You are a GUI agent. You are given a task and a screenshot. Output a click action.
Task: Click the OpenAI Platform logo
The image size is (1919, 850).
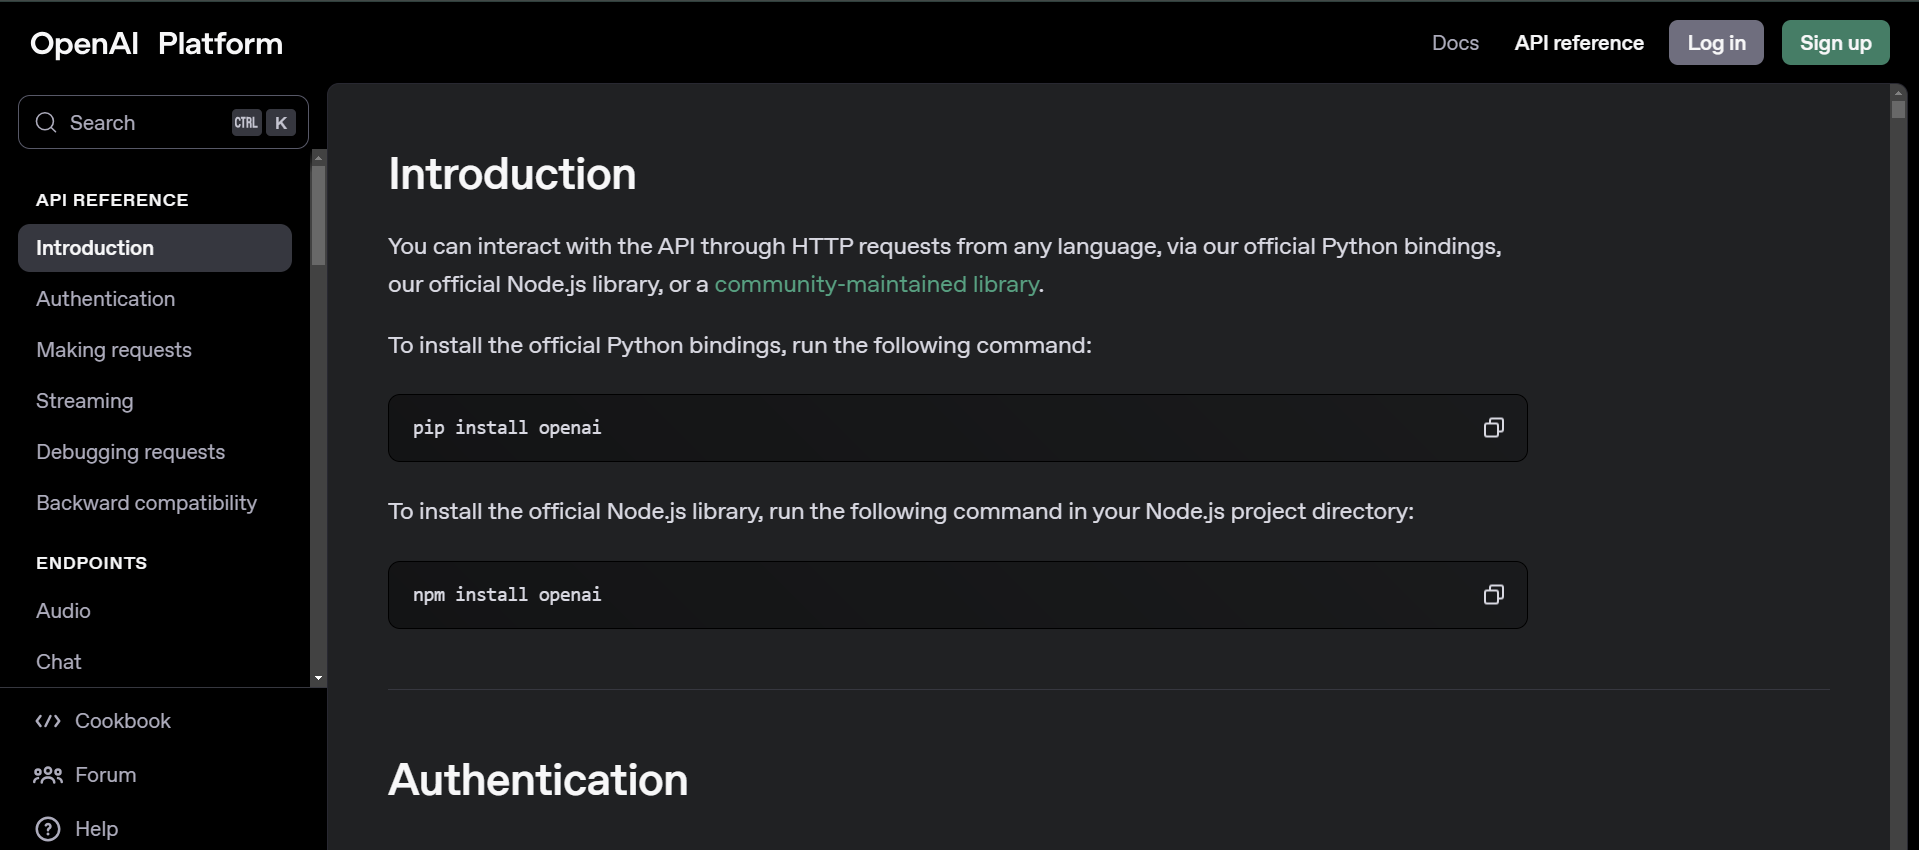[x=157, y=44]
